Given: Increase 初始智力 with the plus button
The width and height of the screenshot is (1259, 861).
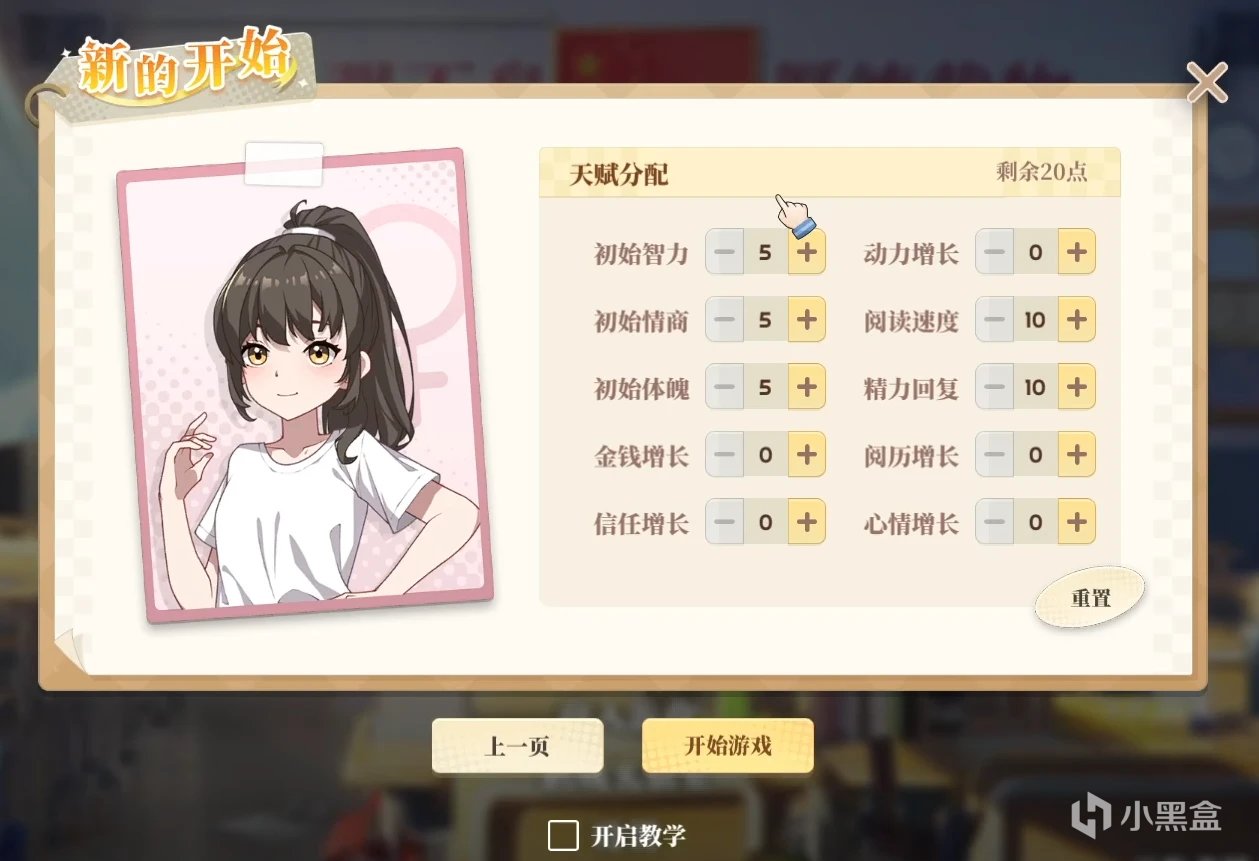Looking at the screenshot, I should 807,252.
